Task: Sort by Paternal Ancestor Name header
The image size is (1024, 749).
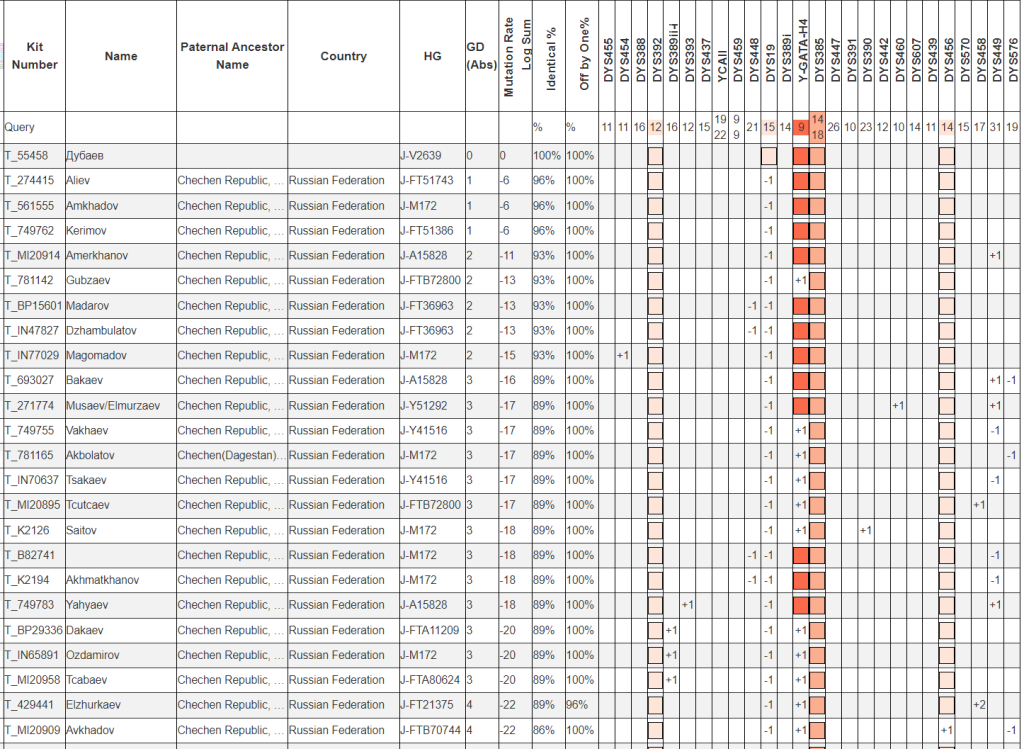Action: (x=232, y=56)
